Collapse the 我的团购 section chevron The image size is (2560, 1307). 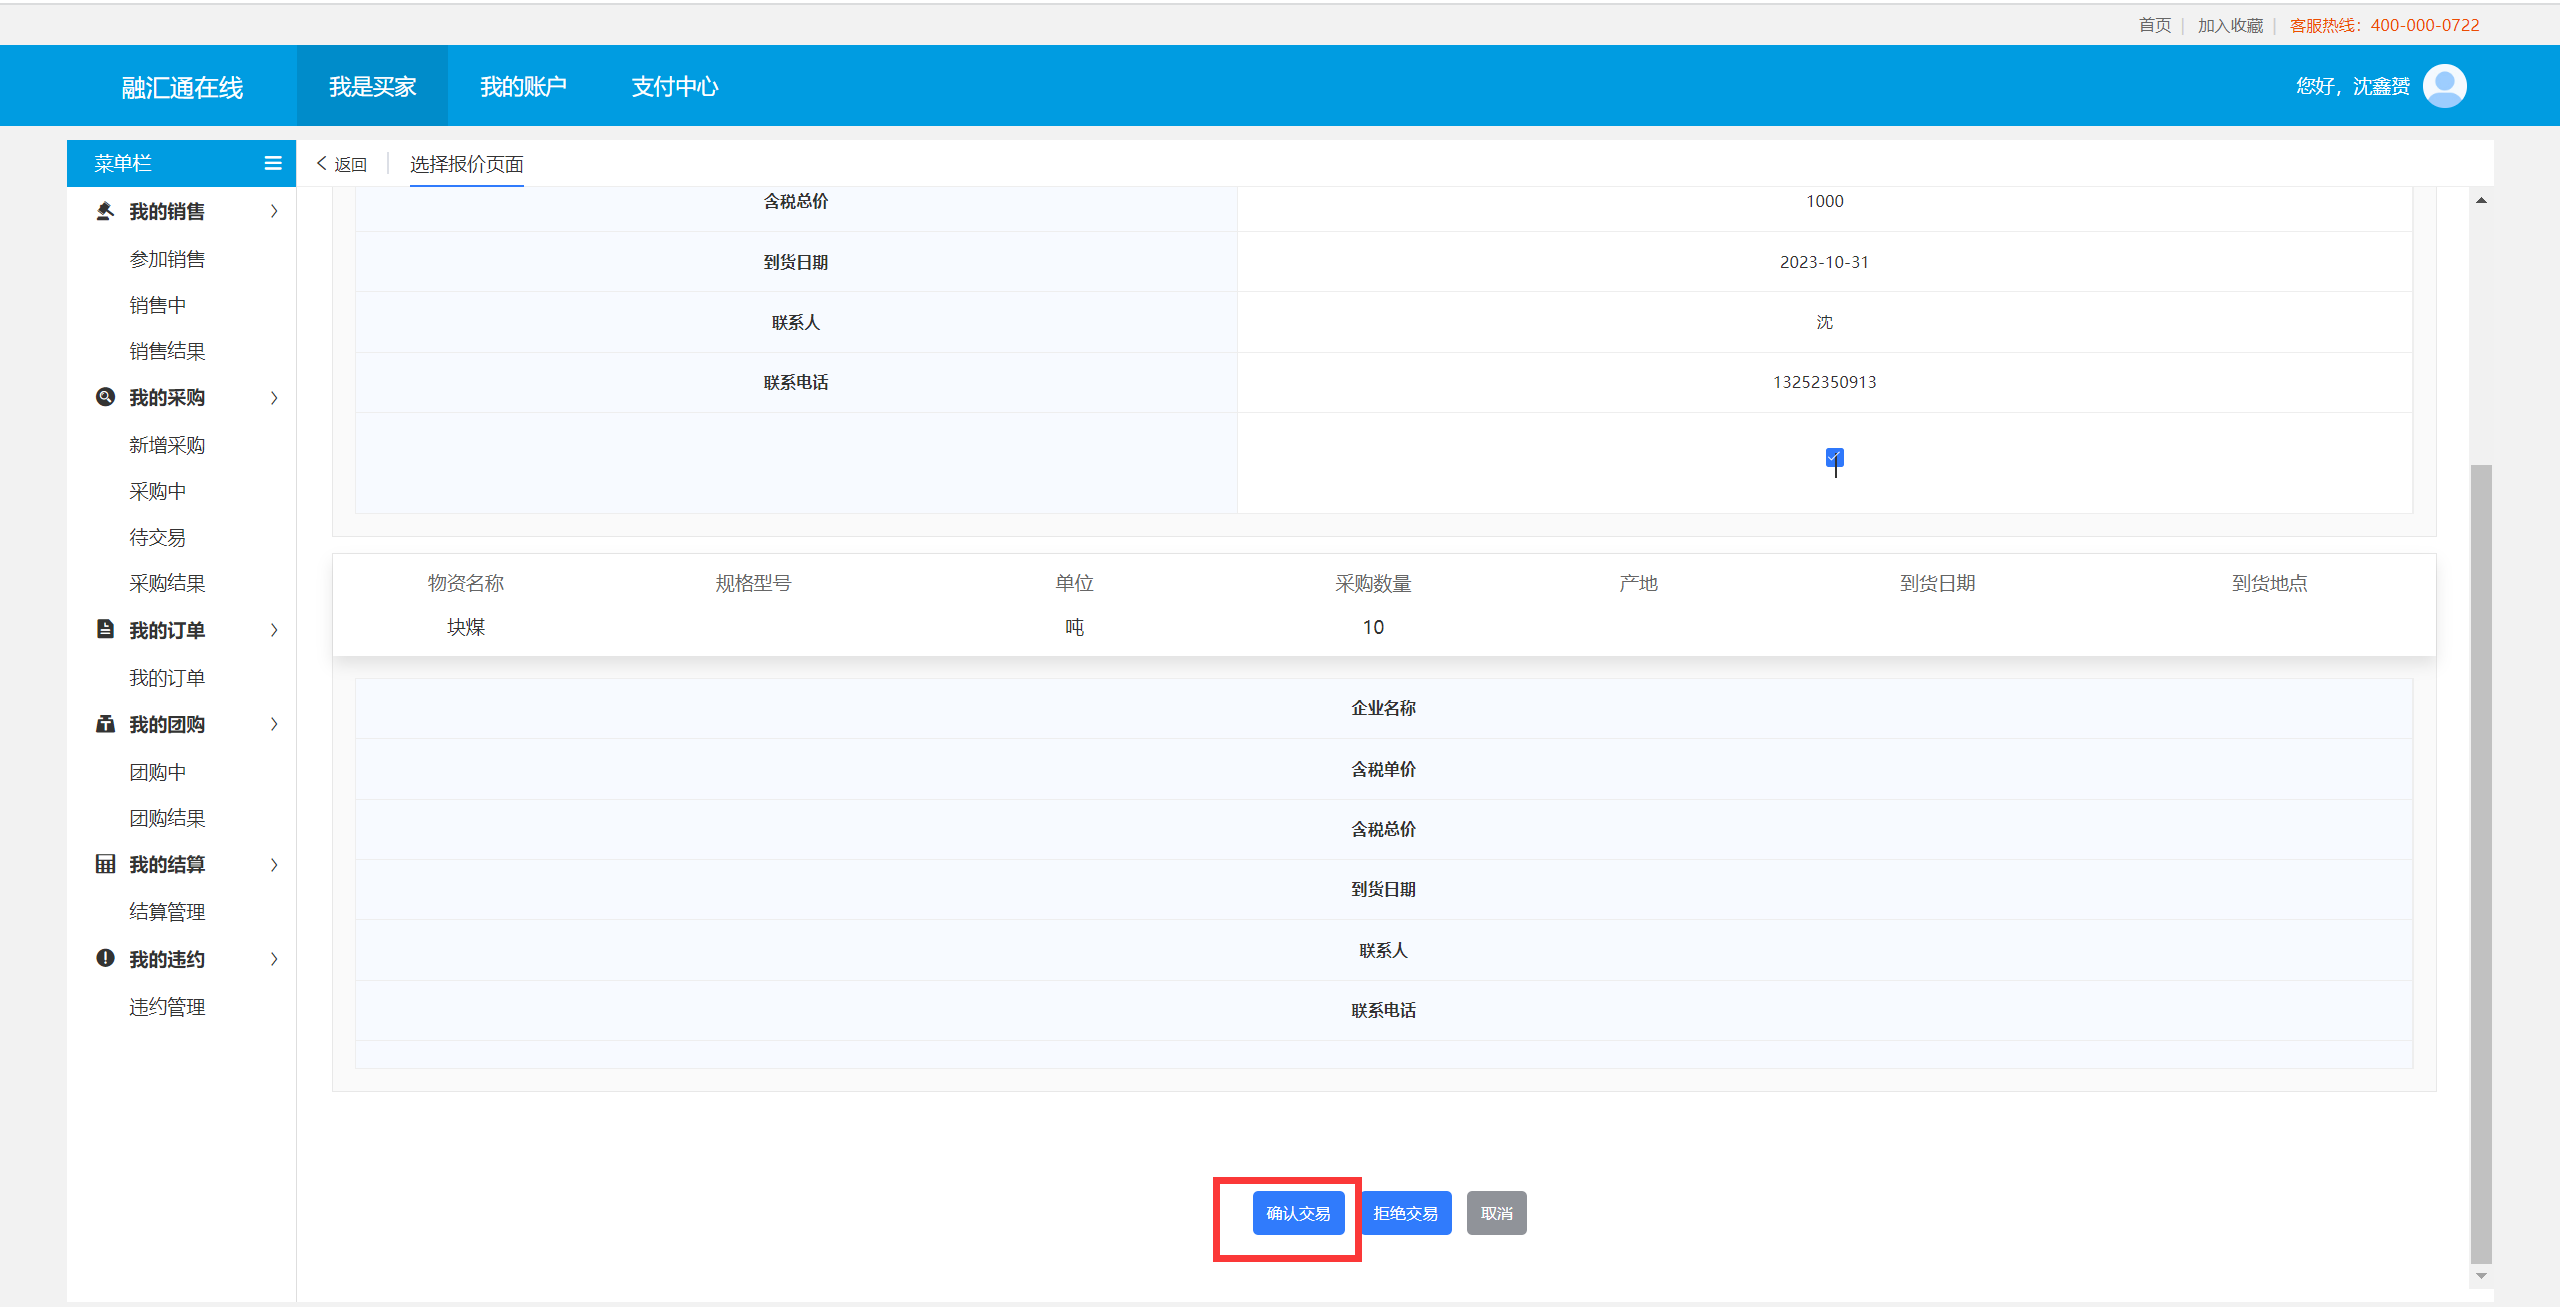coord(274,724)
